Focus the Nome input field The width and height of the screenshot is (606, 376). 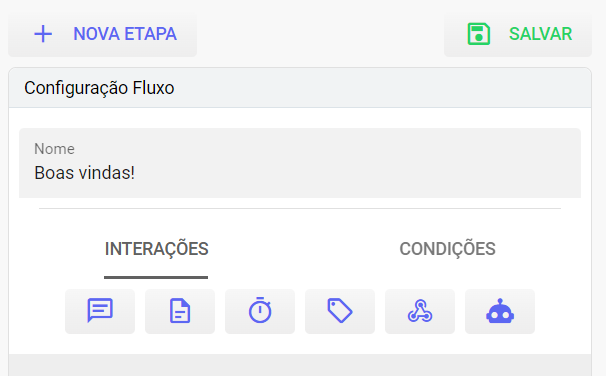tap(300, 163)
